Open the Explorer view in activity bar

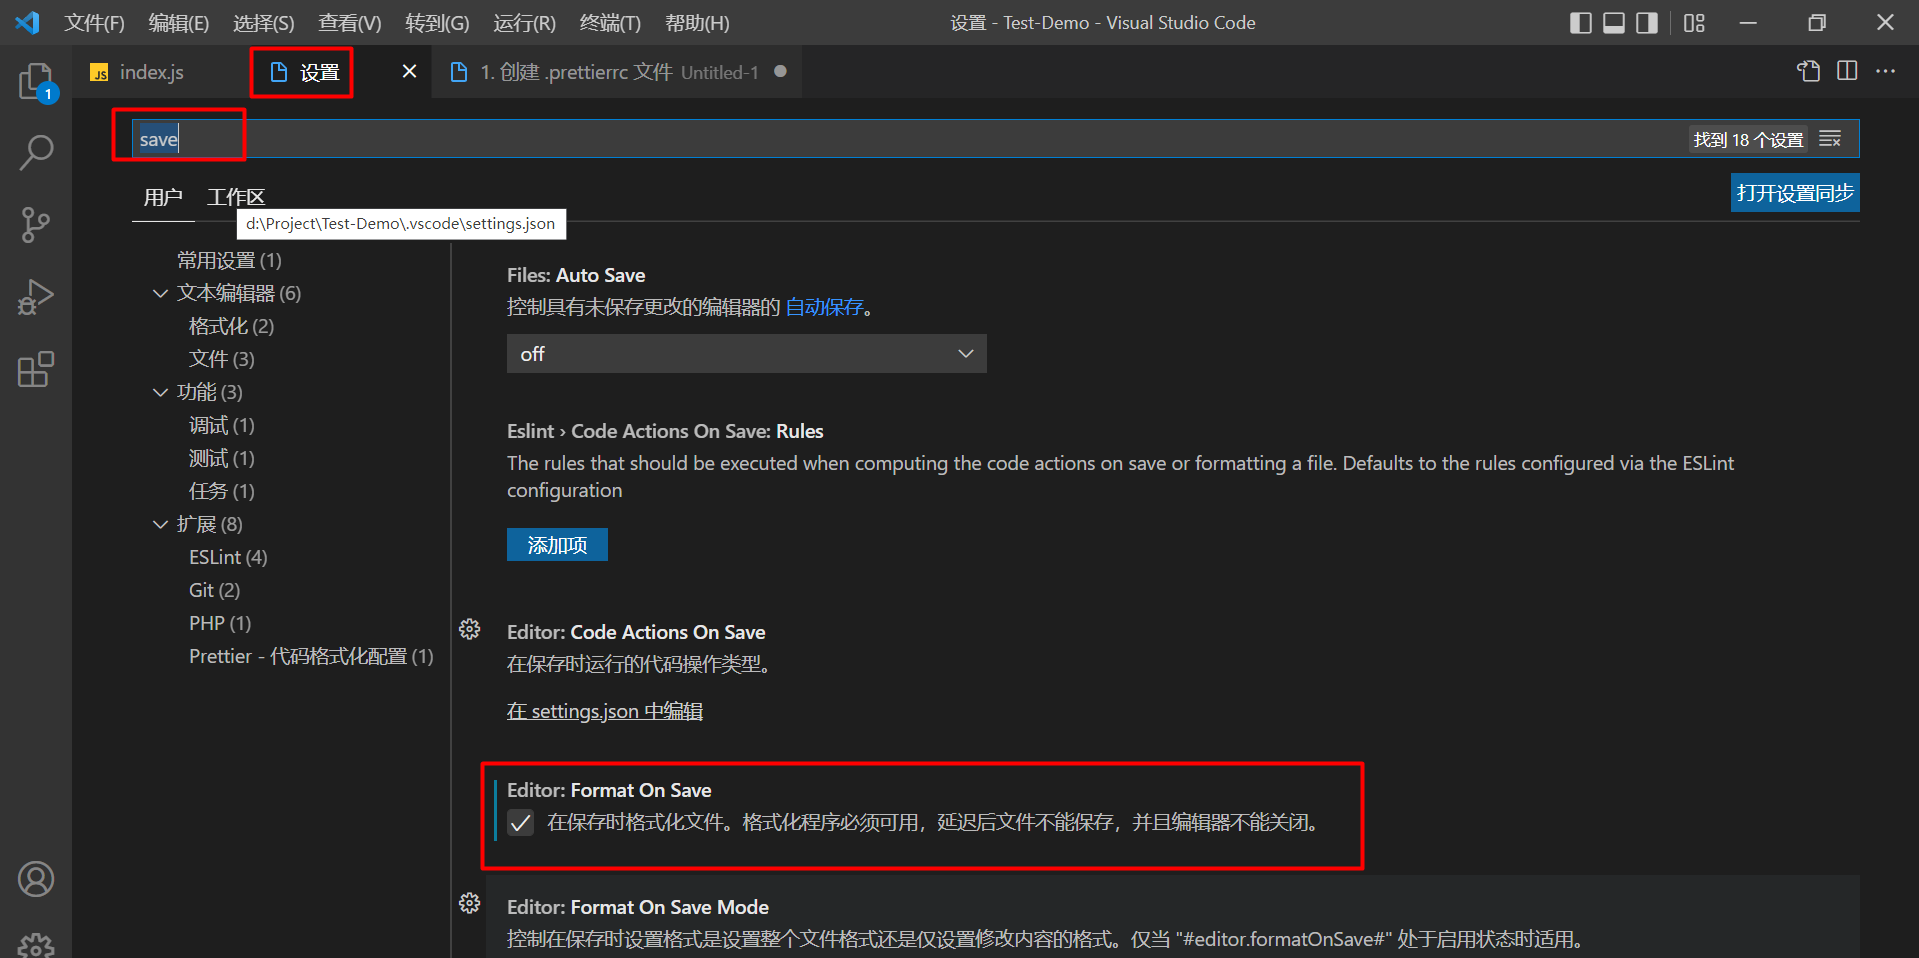[36, 82]
